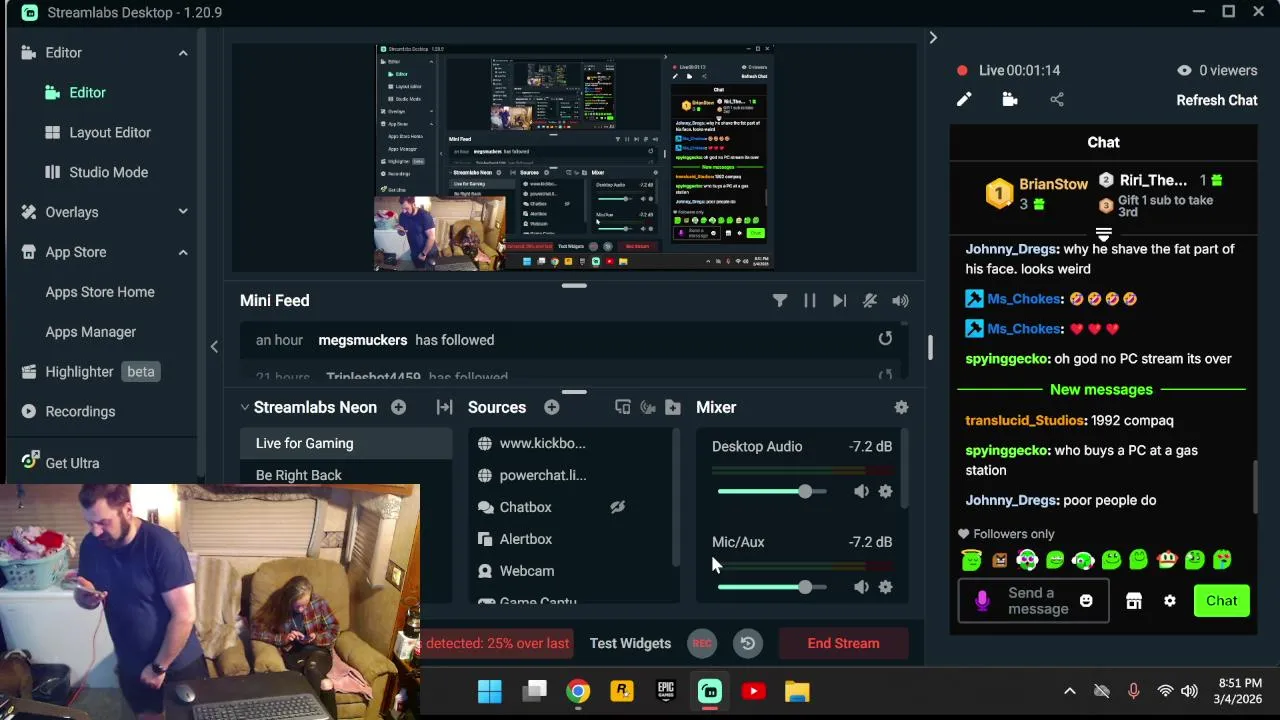This screenshot has width=1280, height=720.
Task: Show hidden system tray icons
Action: click(x=1069, y=691)
